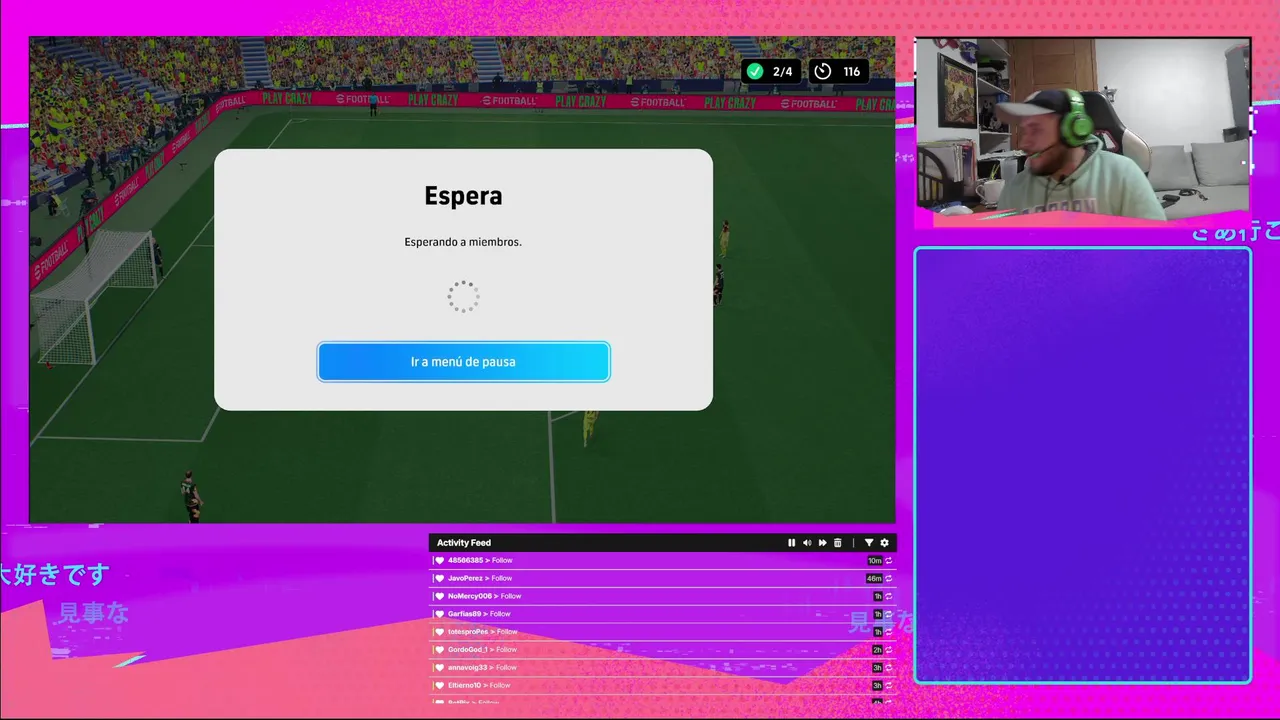Select the 'NoMercy006 > Follow' feed entry
The width and height of the screenshot is (1280, 720).
tap(663, 597)
